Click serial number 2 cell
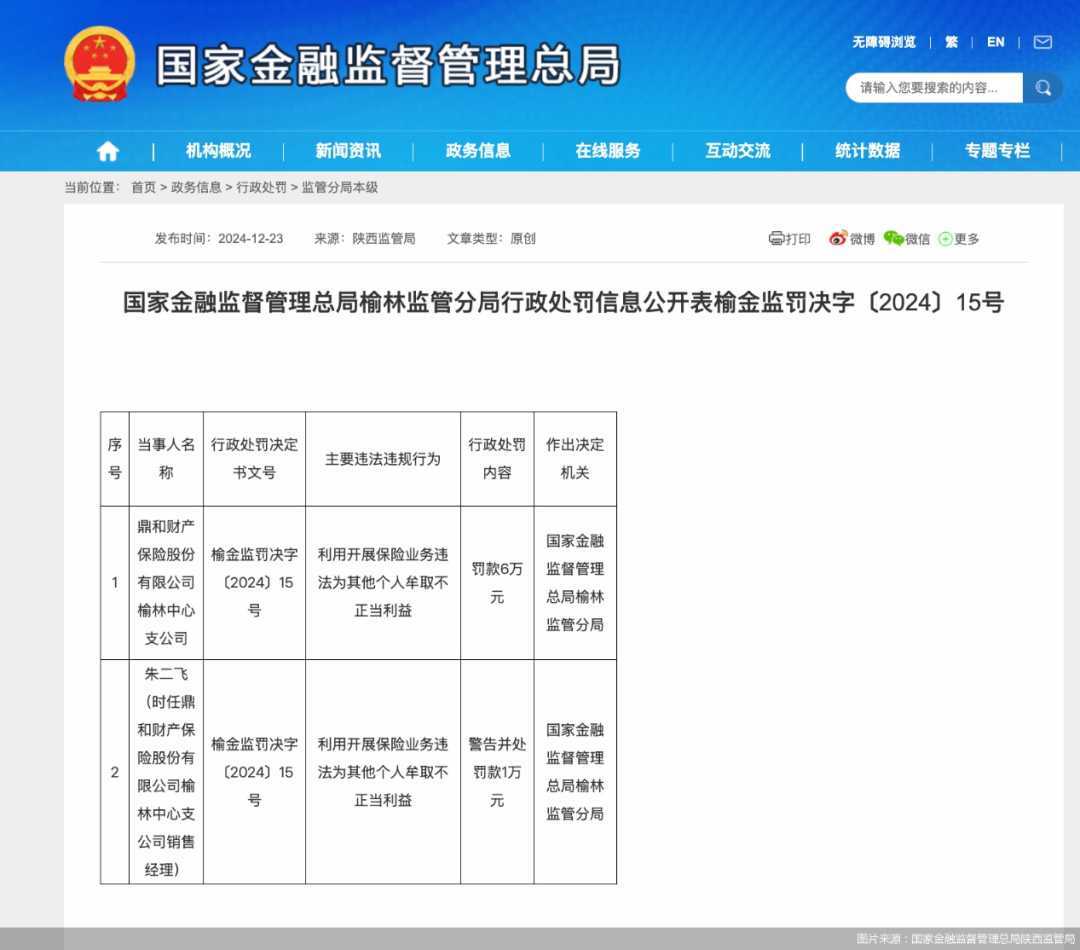This screenshot has width=1080, height=950. pos(115,772)
